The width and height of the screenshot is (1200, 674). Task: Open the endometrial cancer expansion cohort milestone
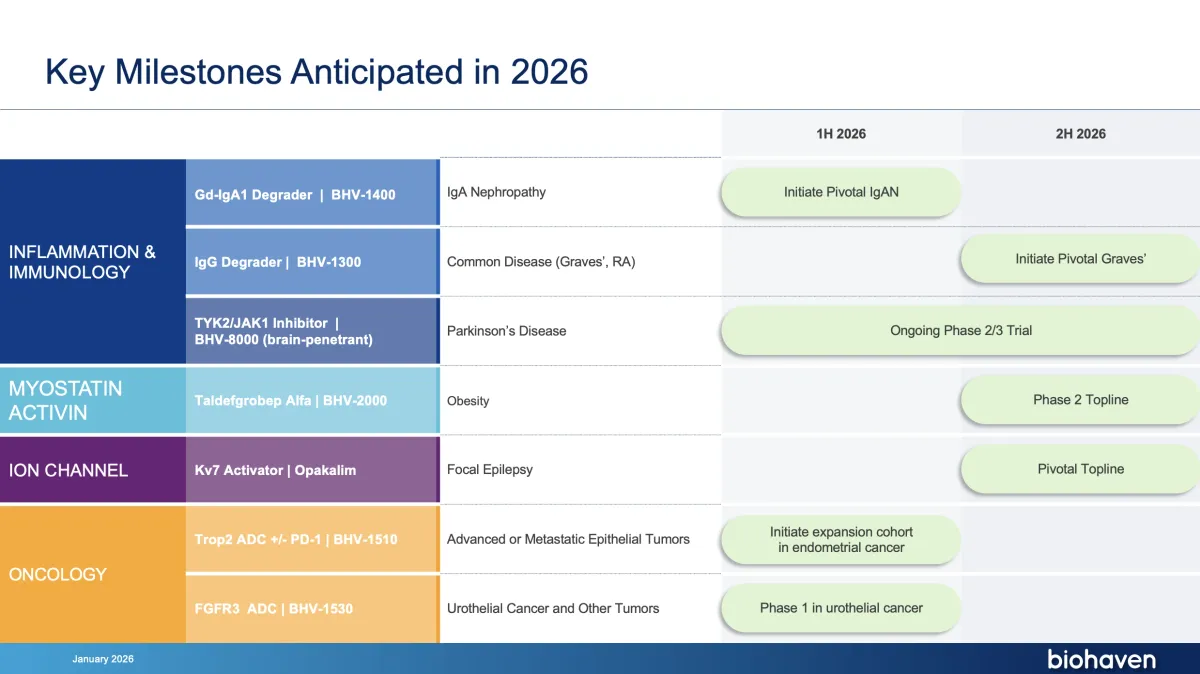point(840,539)
